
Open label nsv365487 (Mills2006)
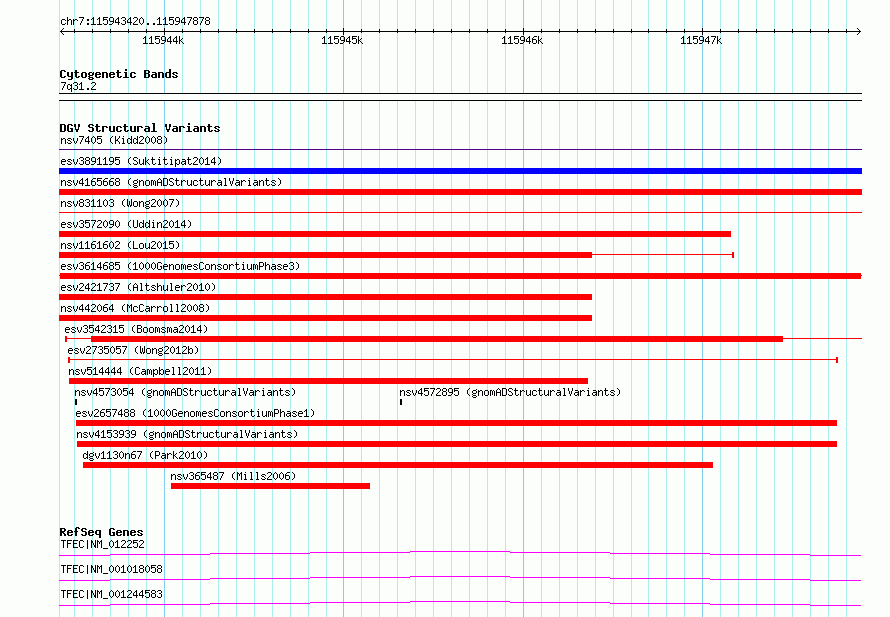tap(233, 476)
